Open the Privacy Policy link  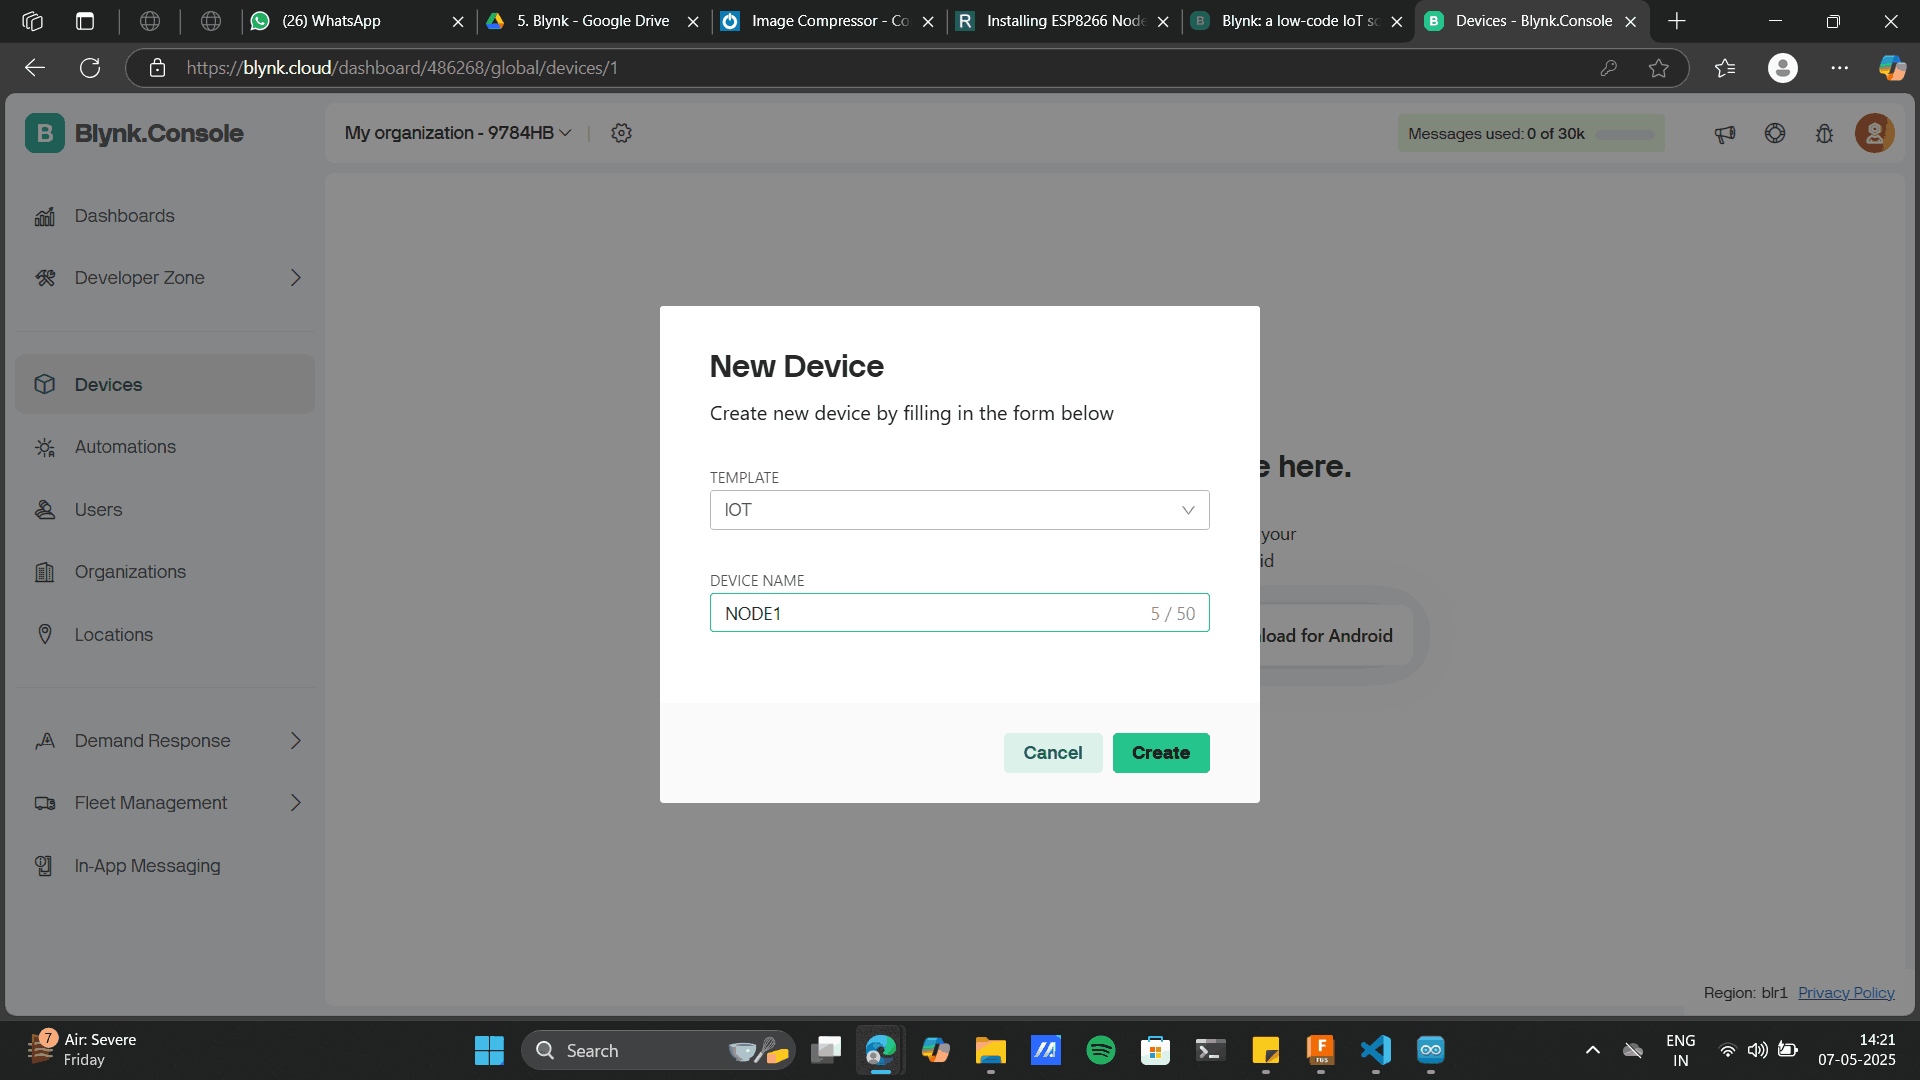[x=1846, y=993]
